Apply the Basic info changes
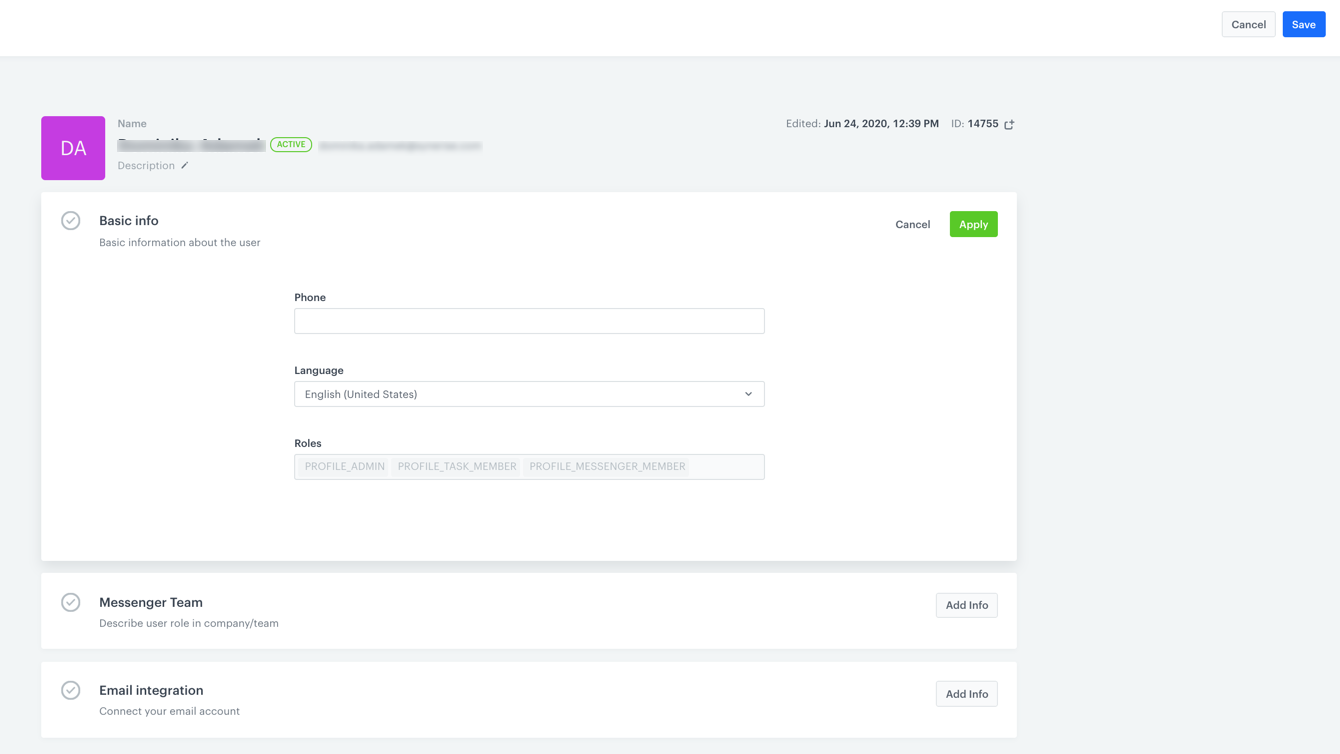Screen dimensions: 1340x754 point(973,224)
